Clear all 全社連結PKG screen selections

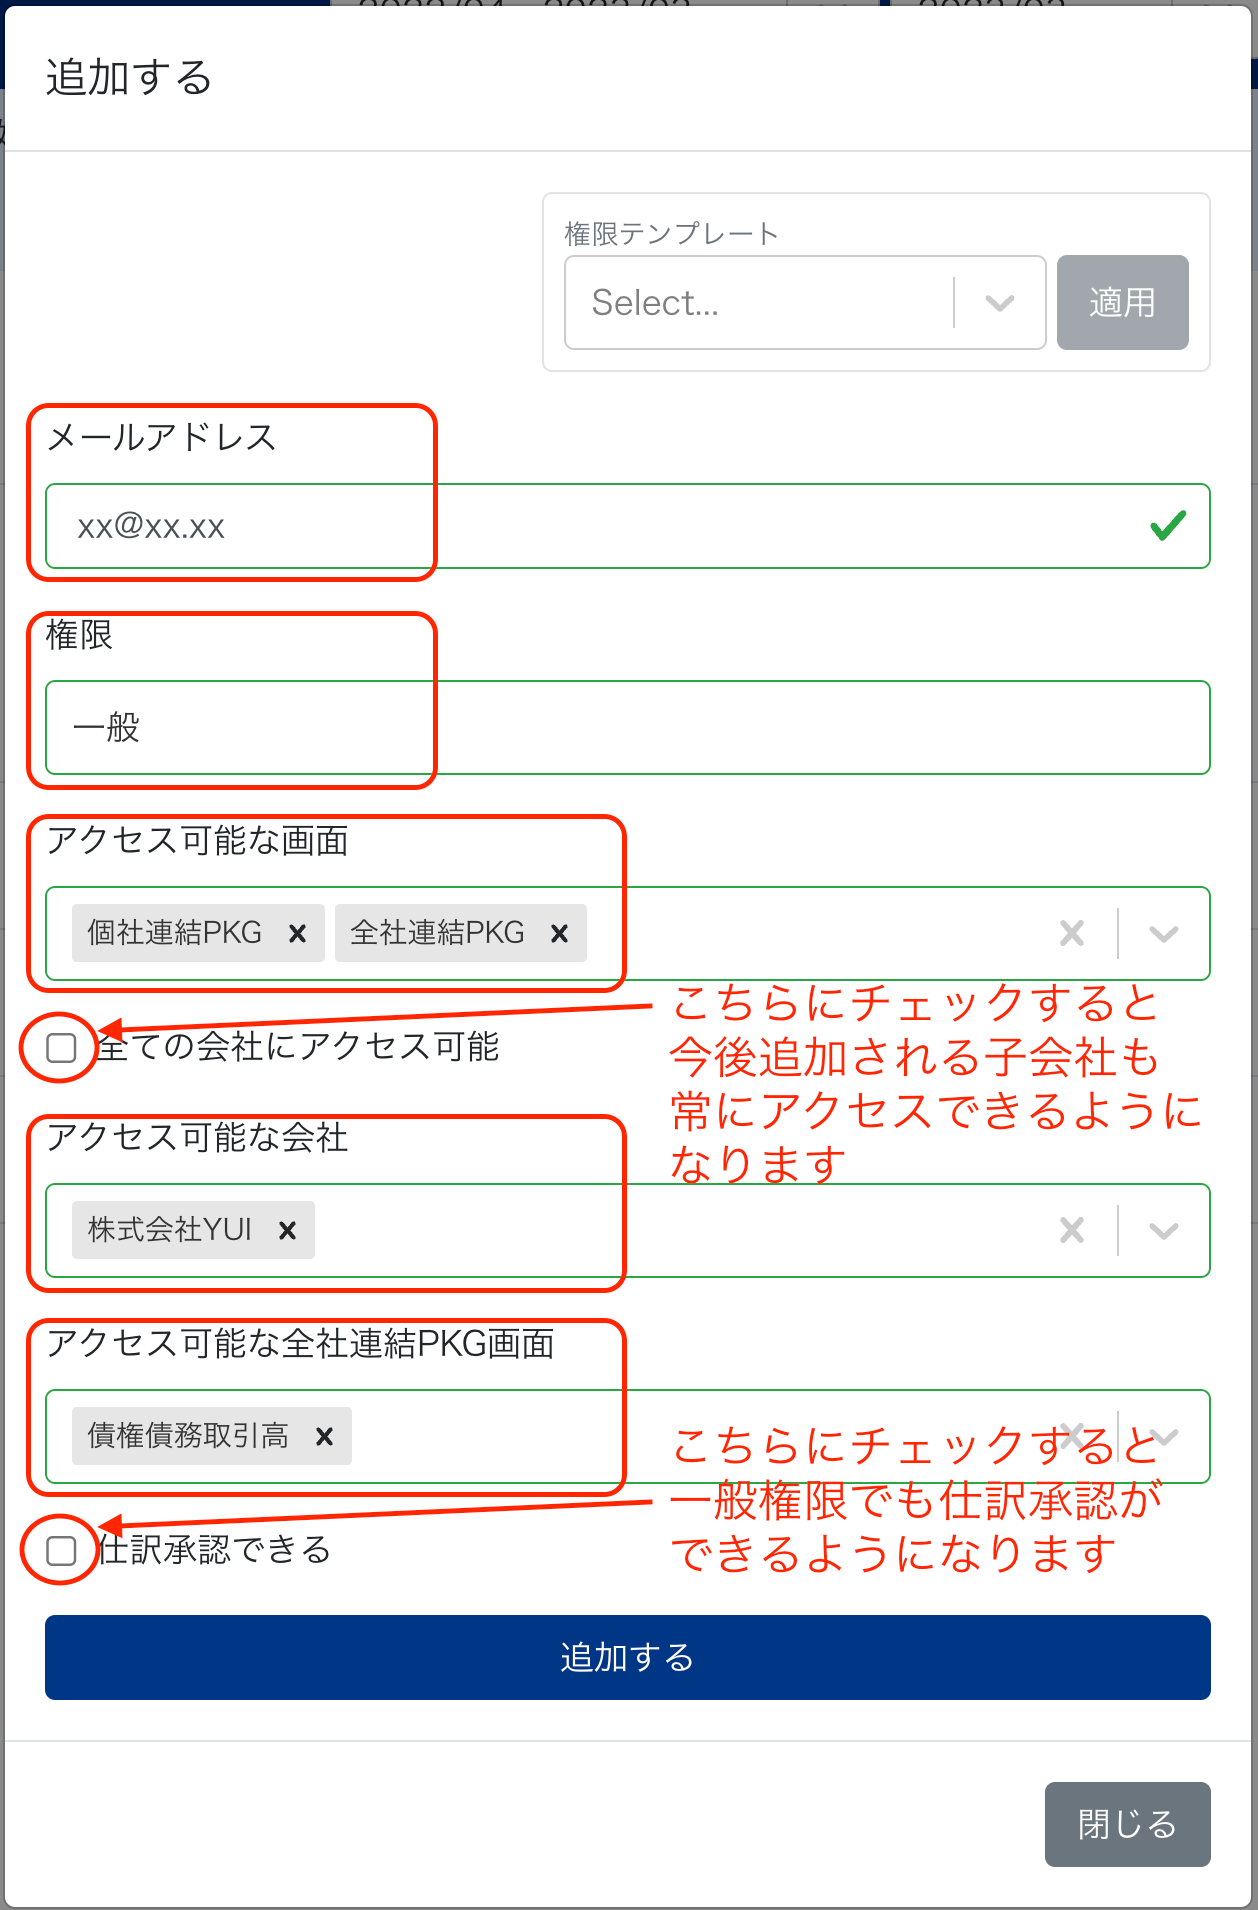[1072, 1437]
